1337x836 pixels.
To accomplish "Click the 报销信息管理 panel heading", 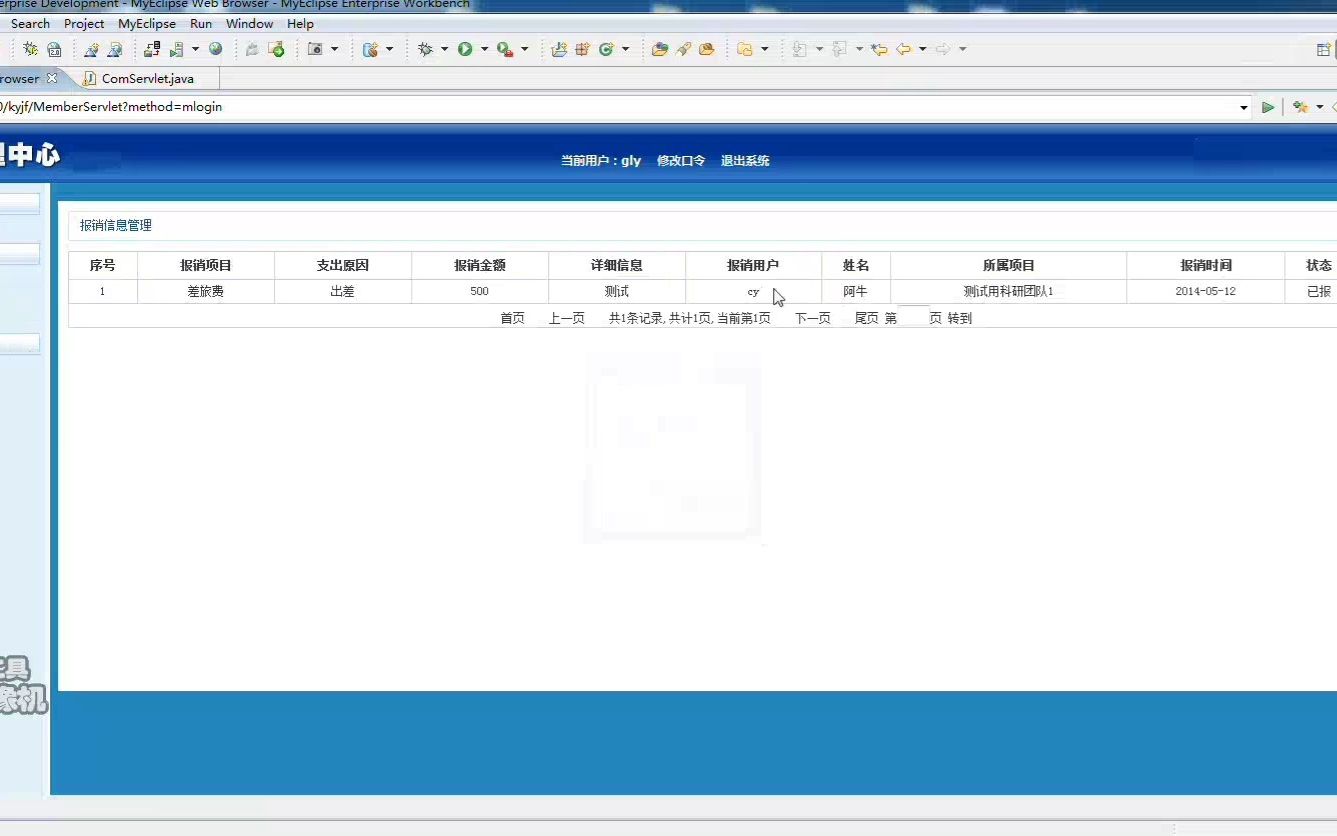I will click(116, 226).
